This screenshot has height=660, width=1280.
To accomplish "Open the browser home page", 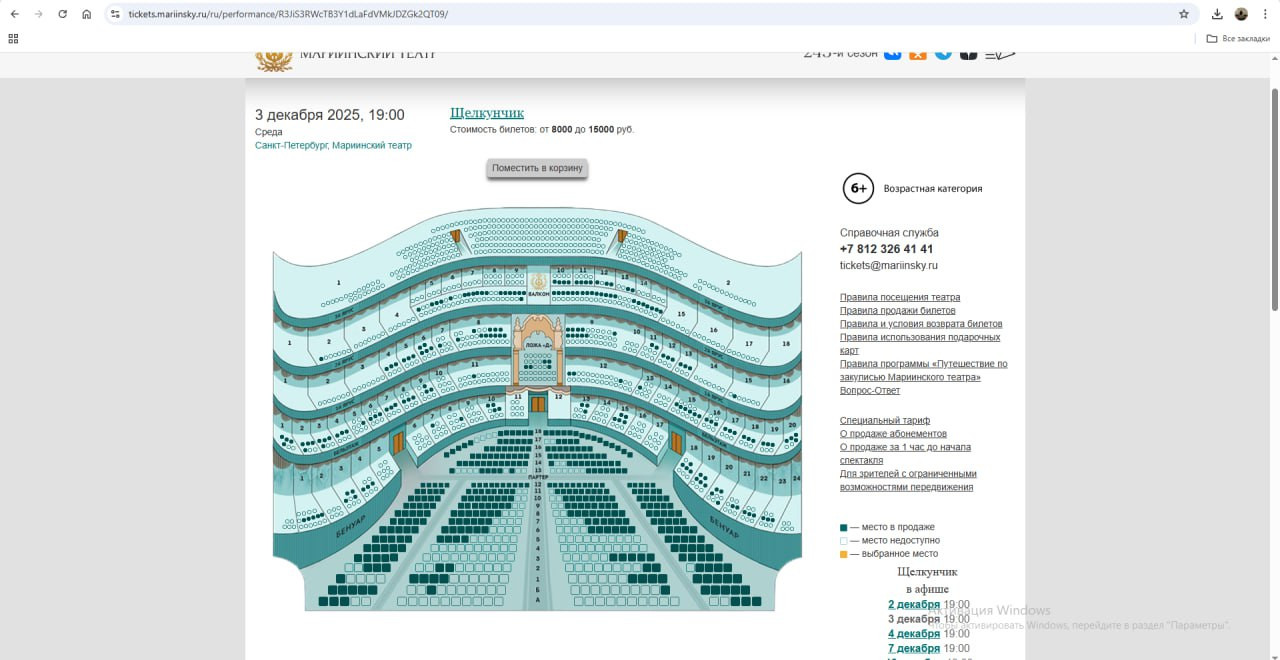I will tap(87, 14).
